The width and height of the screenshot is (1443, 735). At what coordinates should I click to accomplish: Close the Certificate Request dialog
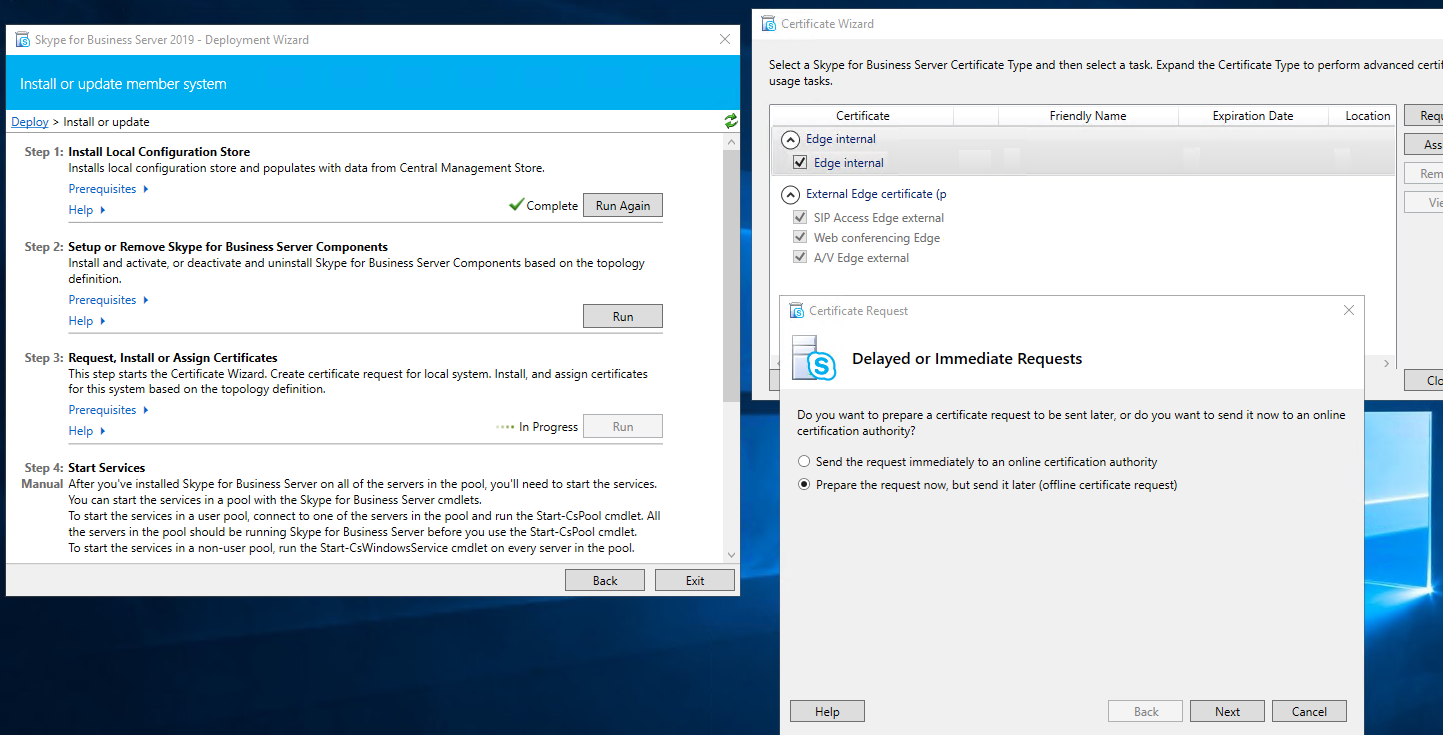click(x=1348, y=310)
